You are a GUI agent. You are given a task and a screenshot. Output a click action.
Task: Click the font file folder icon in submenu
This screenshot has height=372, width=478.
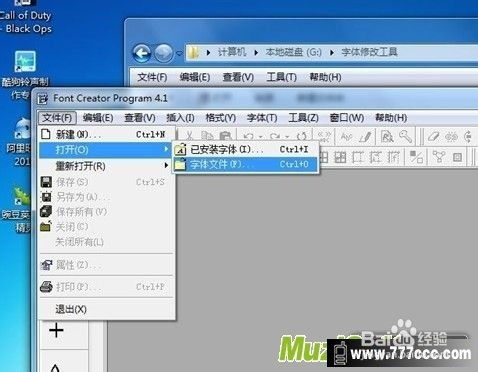(180, 164)
